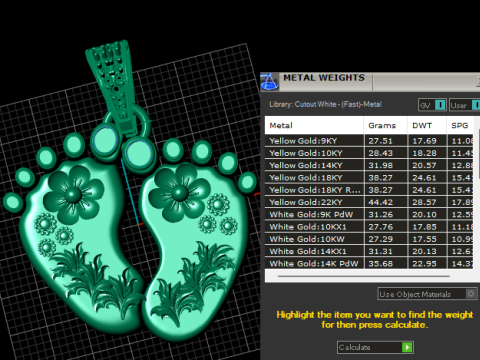The width and height of the screenshot is (480, 360).
Task: Toggle the GV library switch
Action: [432, 105]
